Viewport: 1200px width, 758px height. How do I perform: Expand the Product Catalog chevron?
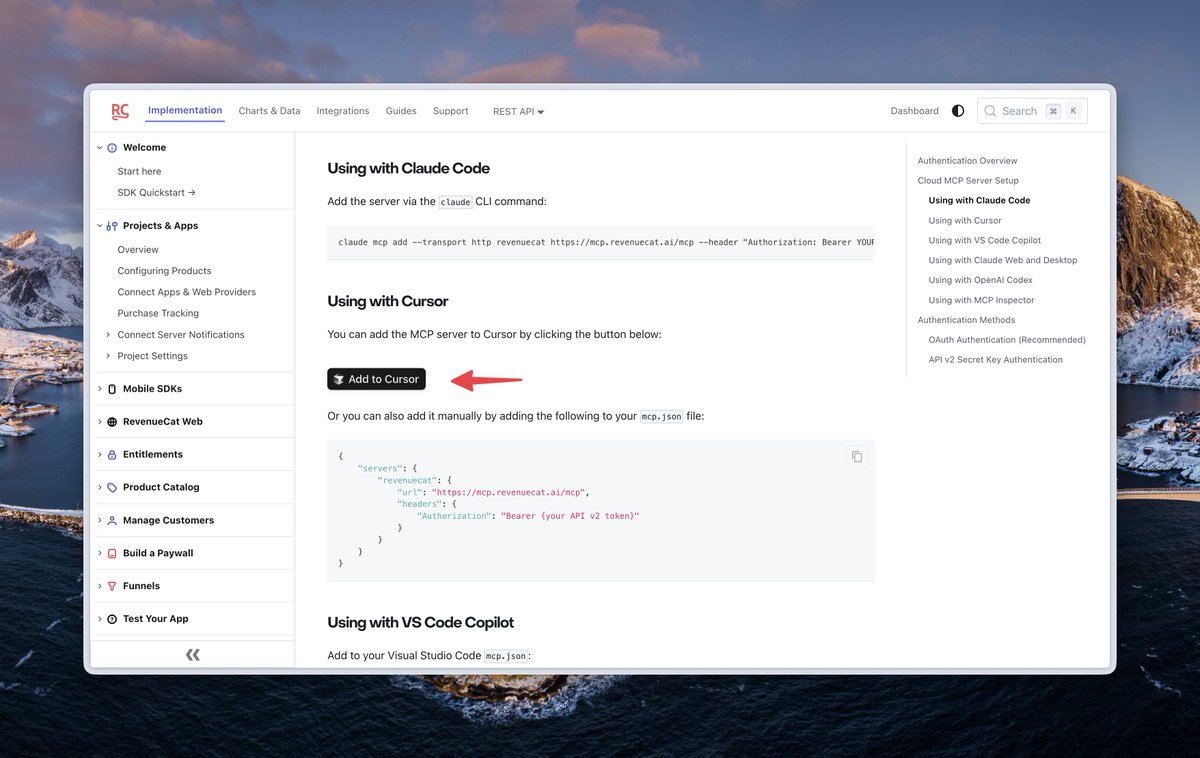(x=99, y=488)
